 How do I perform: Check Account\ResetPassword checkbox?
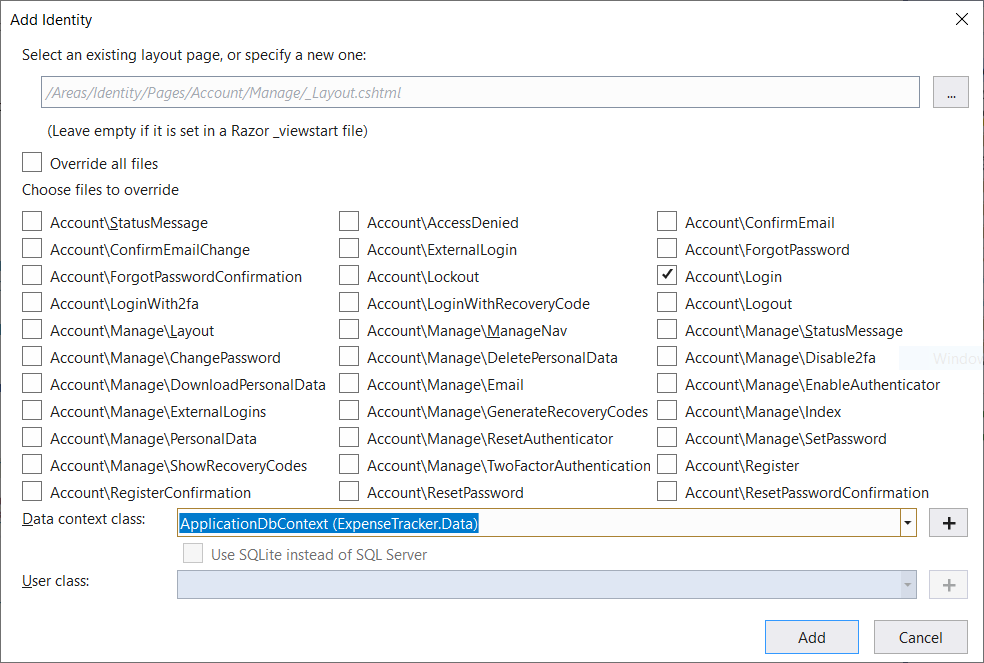pos(349,492)
